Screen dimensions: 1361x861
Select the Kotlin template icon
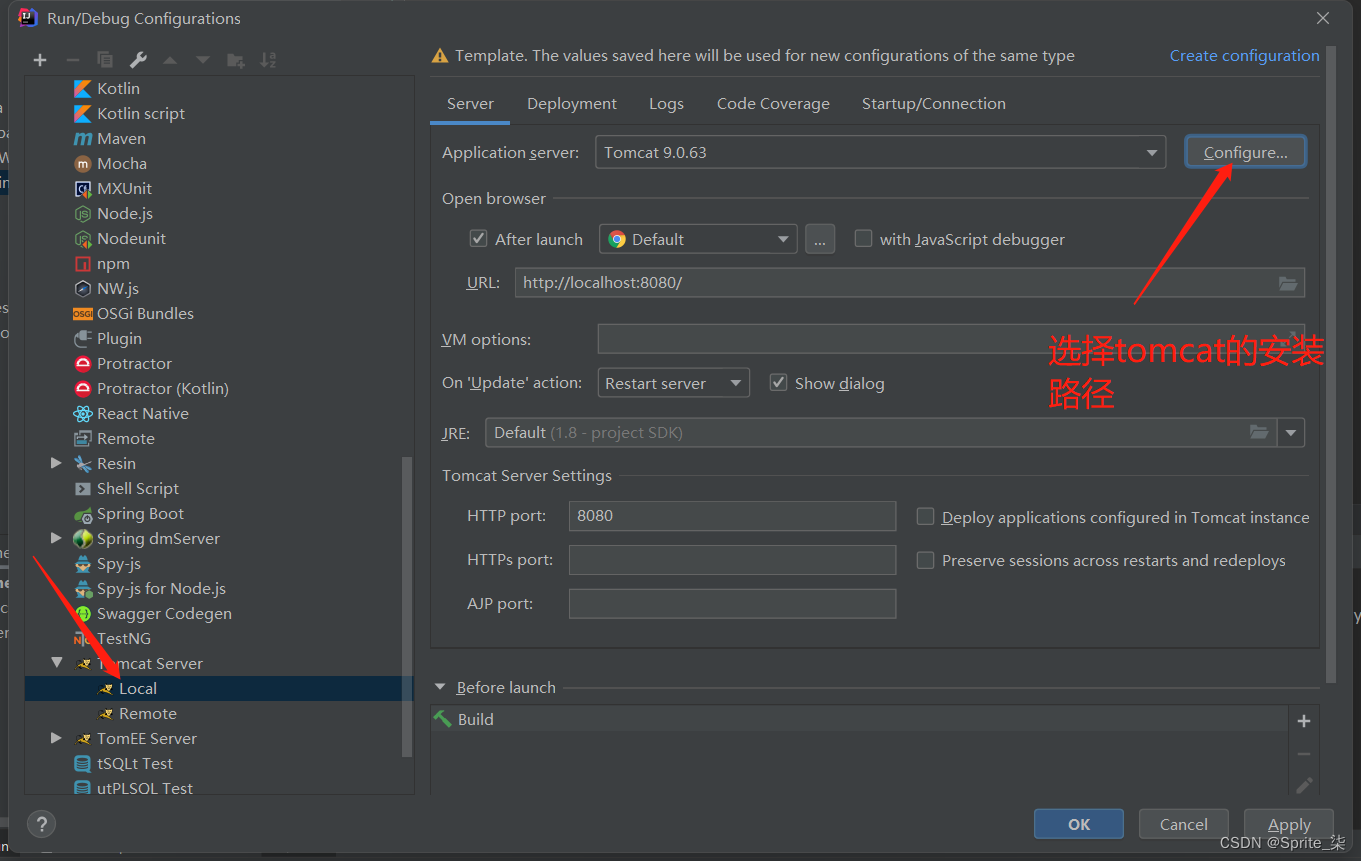pyautogui.click(x=83, y=89)
